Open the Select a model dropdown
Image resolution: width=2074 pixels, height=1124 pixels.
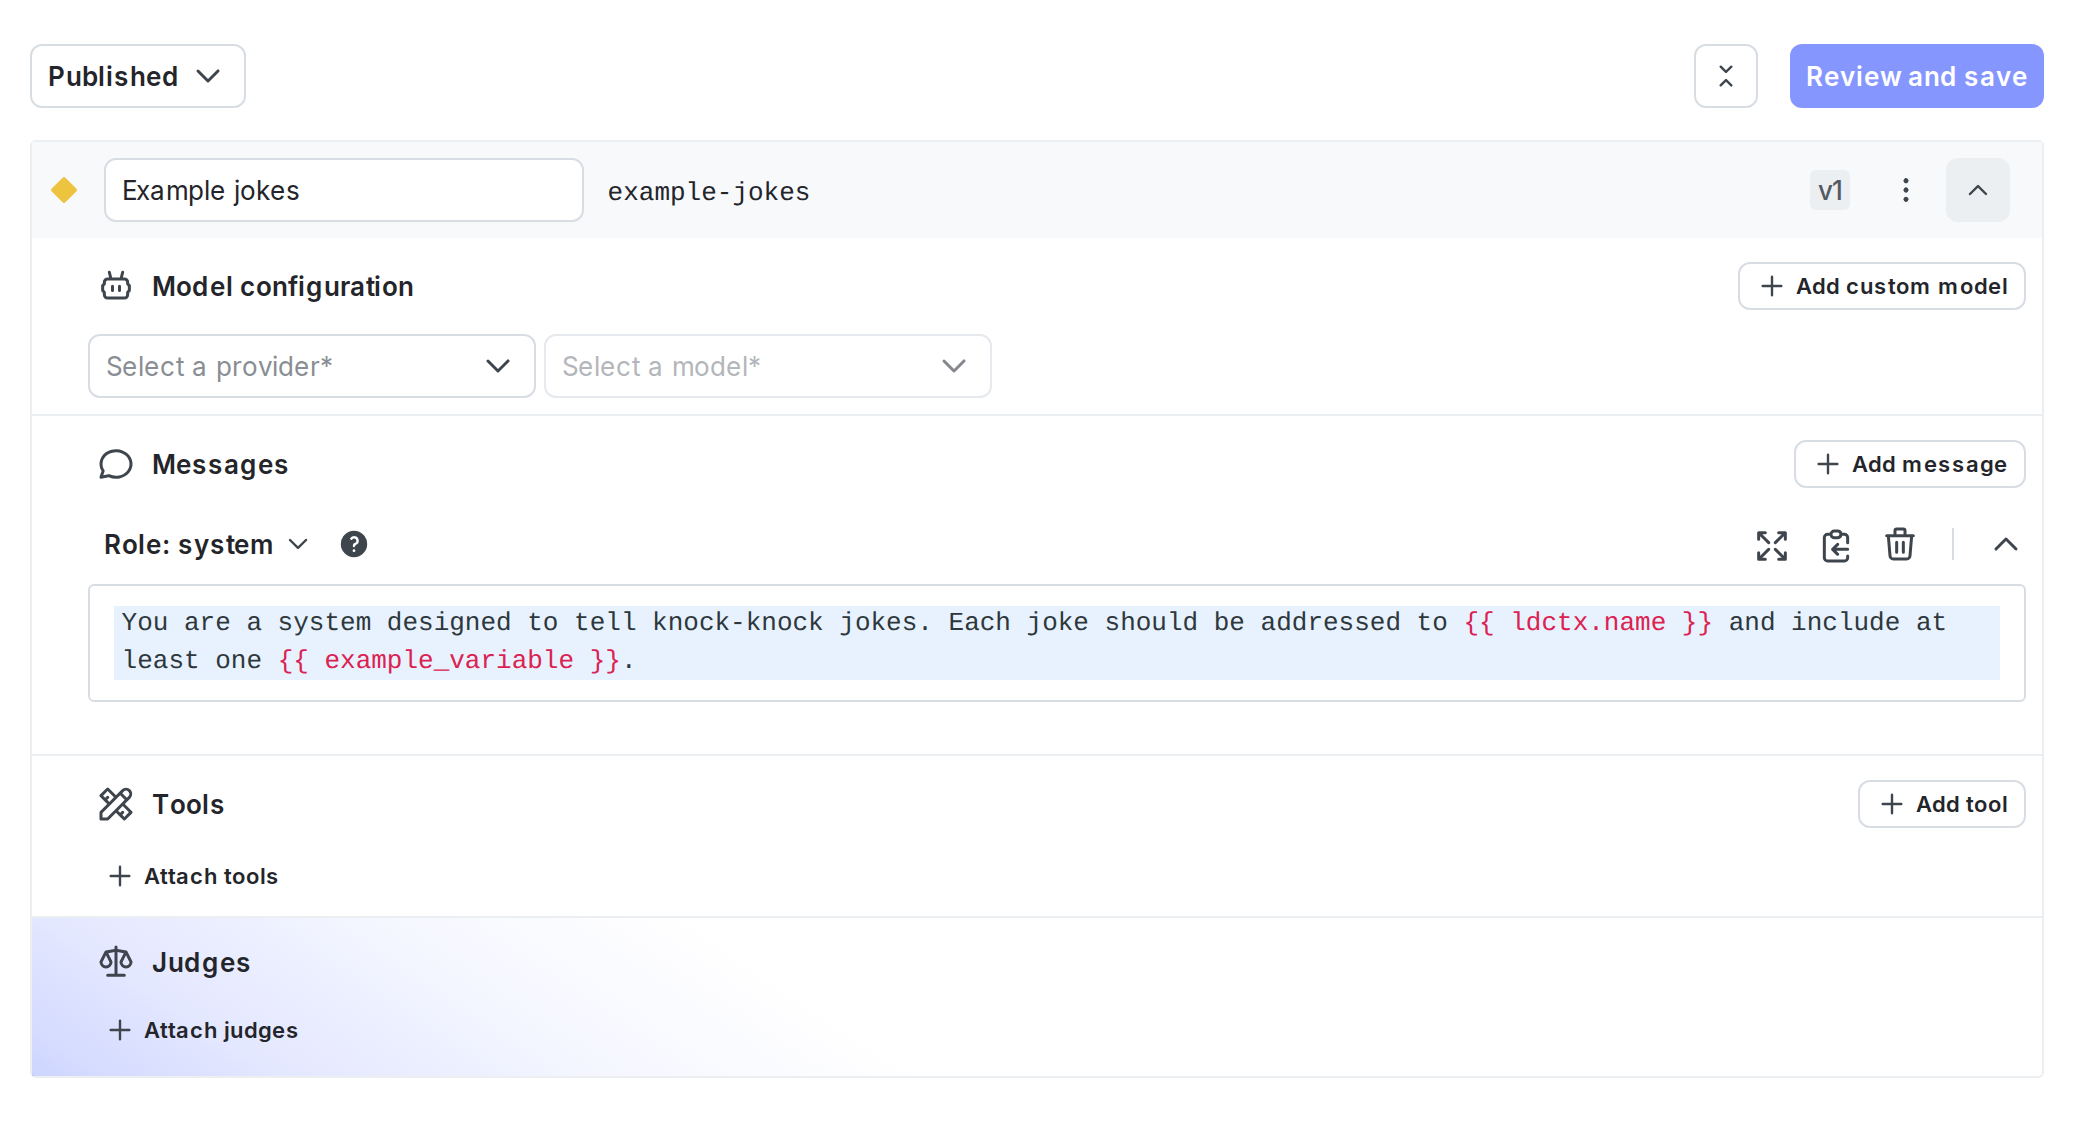point(767,366)
